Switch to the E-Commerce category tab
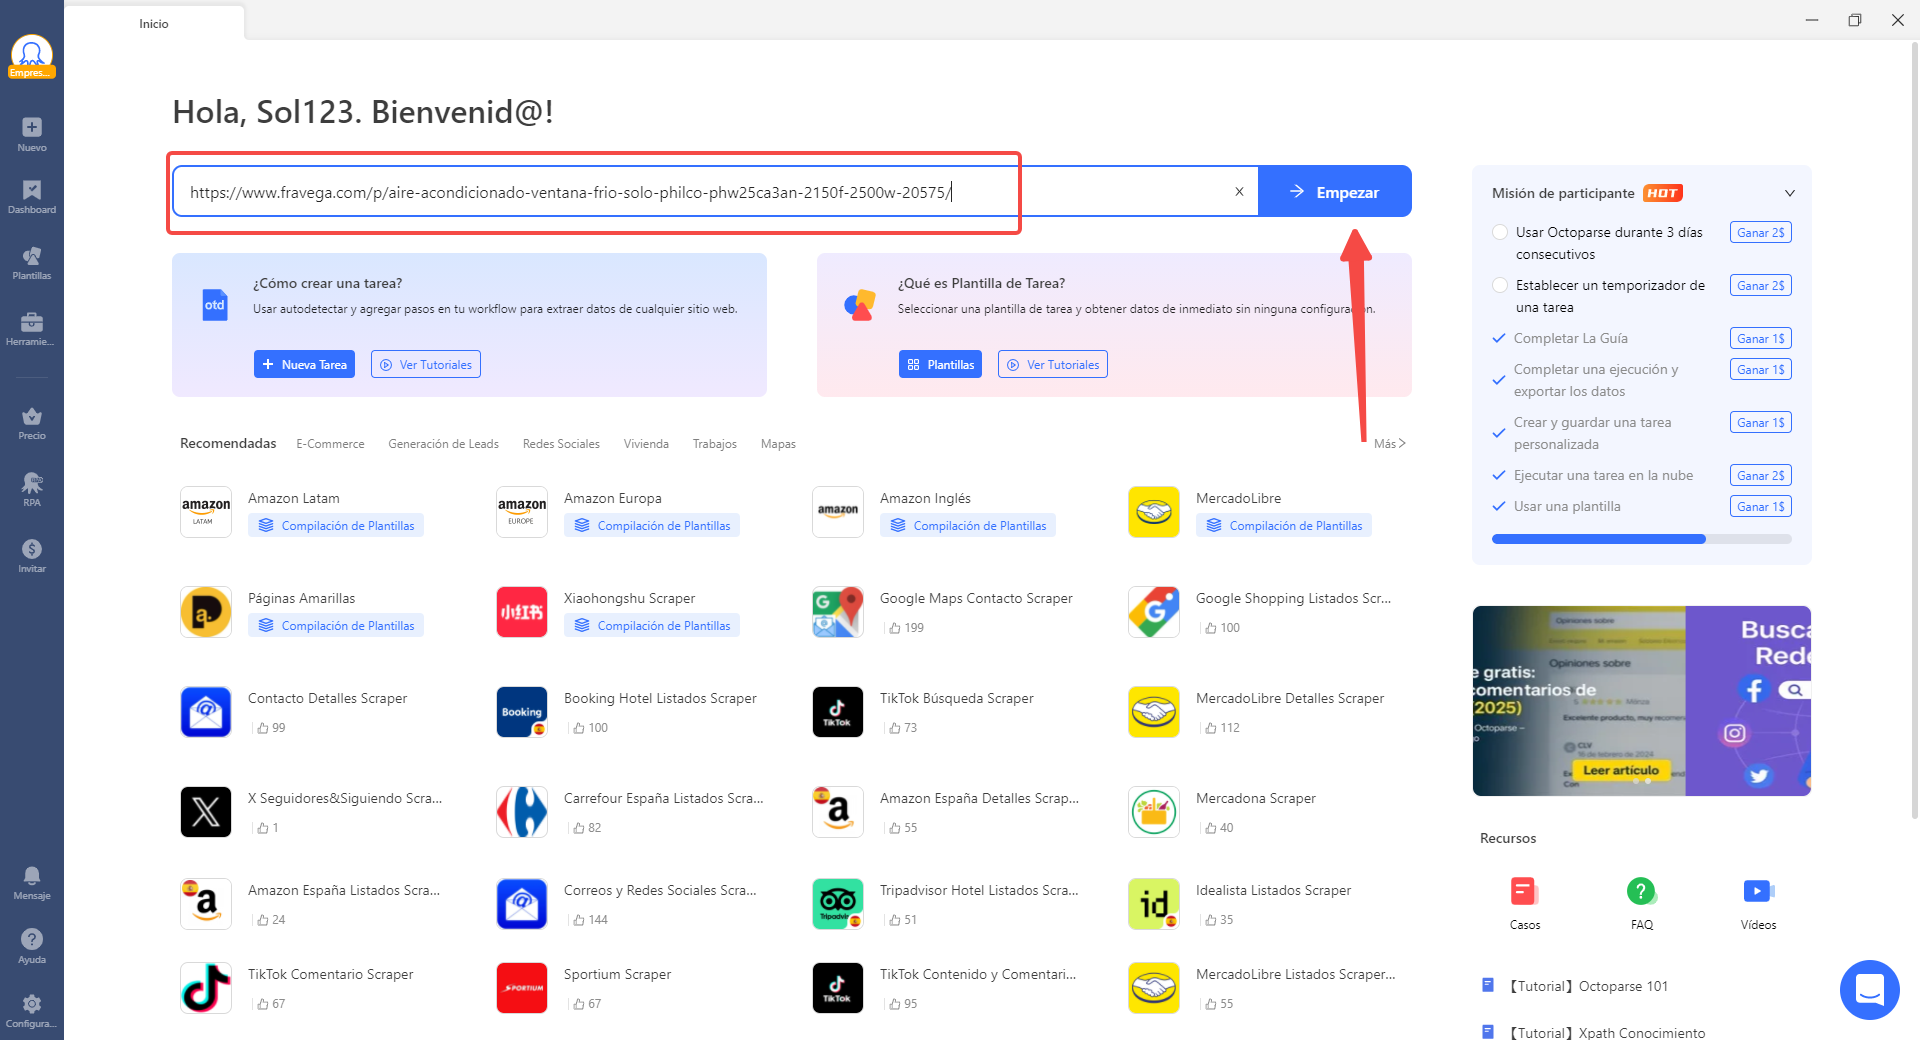The height and width of the screenshot is (1040, 1920). (330, 444)
